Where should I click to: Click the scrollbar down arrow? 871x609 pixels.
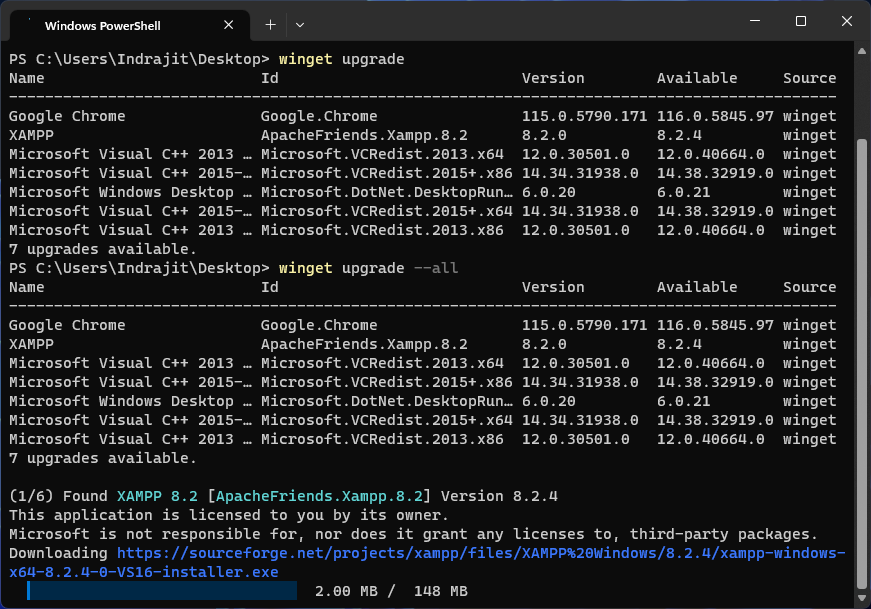pos(862,599)
